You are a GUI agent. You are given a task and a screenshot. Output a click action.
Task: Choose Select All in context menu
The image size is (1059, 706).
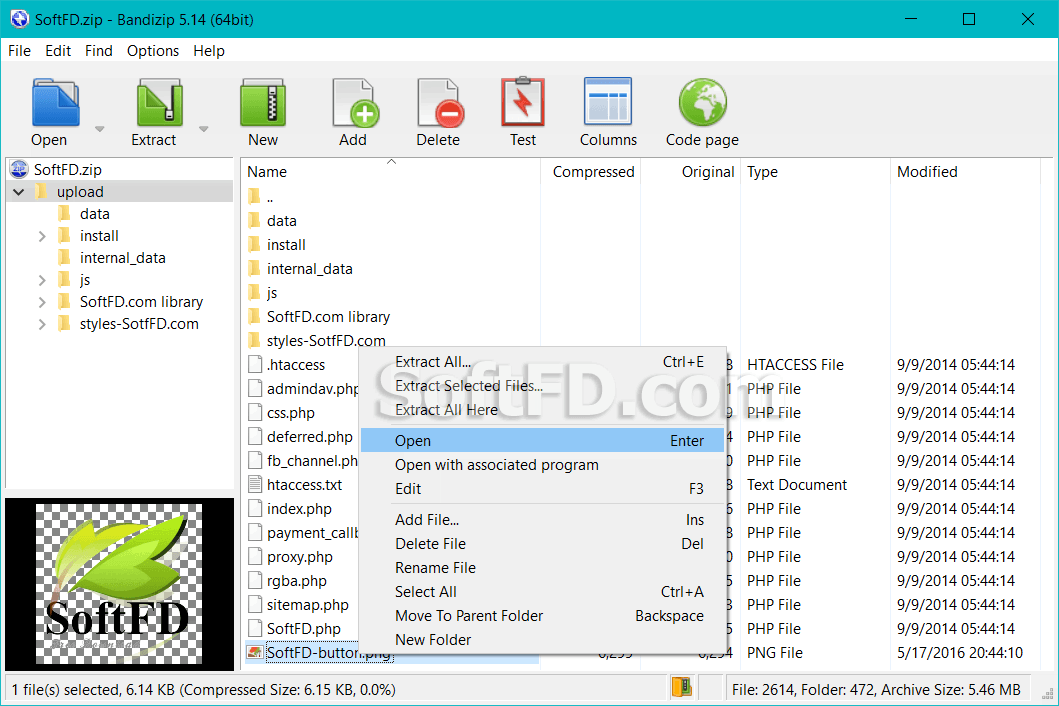point(542,592)
